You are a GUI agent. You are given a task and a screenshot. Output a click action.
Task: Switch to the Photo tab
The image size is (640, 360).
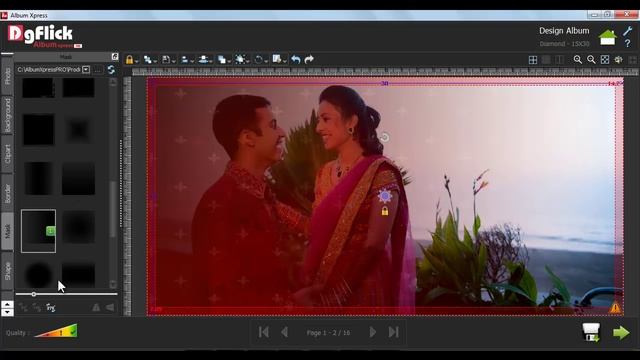tap(7, 76)
